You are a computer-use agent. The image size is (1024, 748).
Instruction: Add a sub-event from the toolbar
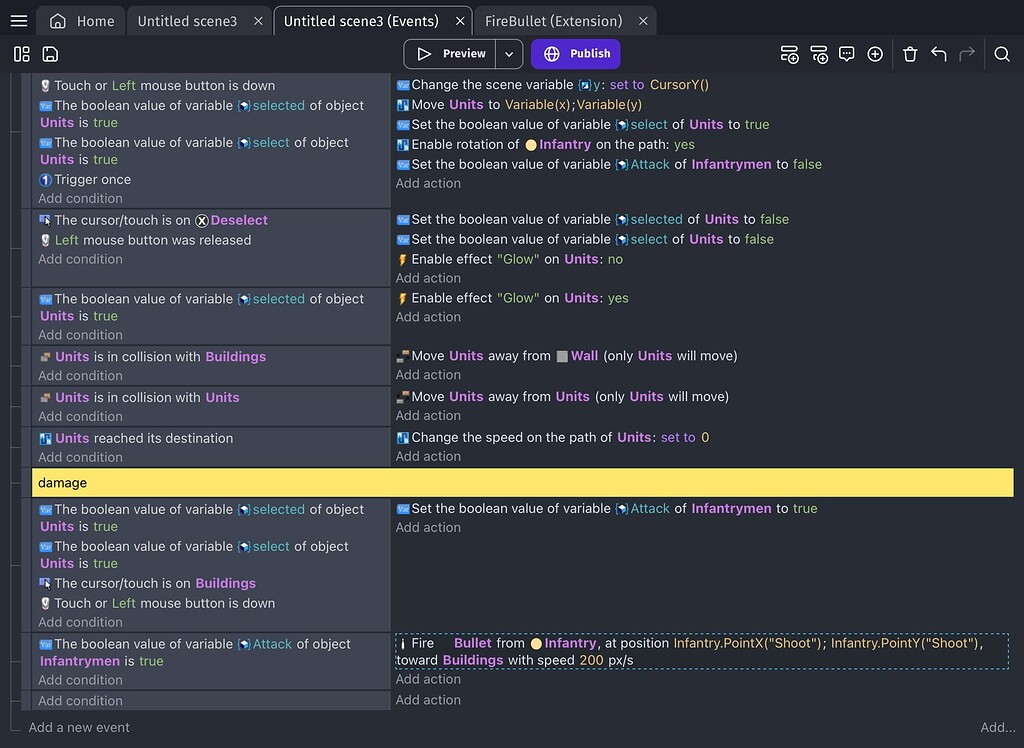(x=820, y=55)
